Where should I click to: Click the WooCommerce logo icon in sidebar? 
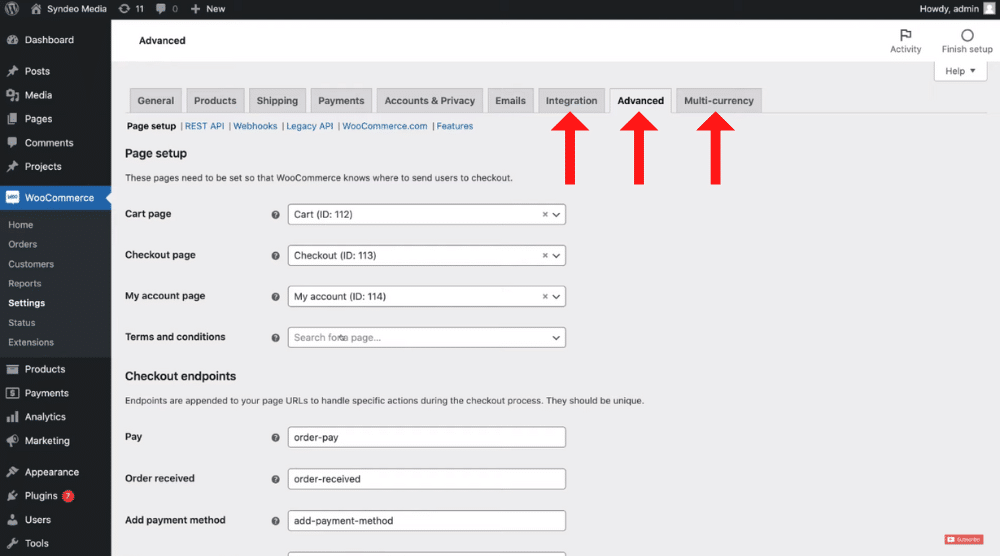coord(12,198)
